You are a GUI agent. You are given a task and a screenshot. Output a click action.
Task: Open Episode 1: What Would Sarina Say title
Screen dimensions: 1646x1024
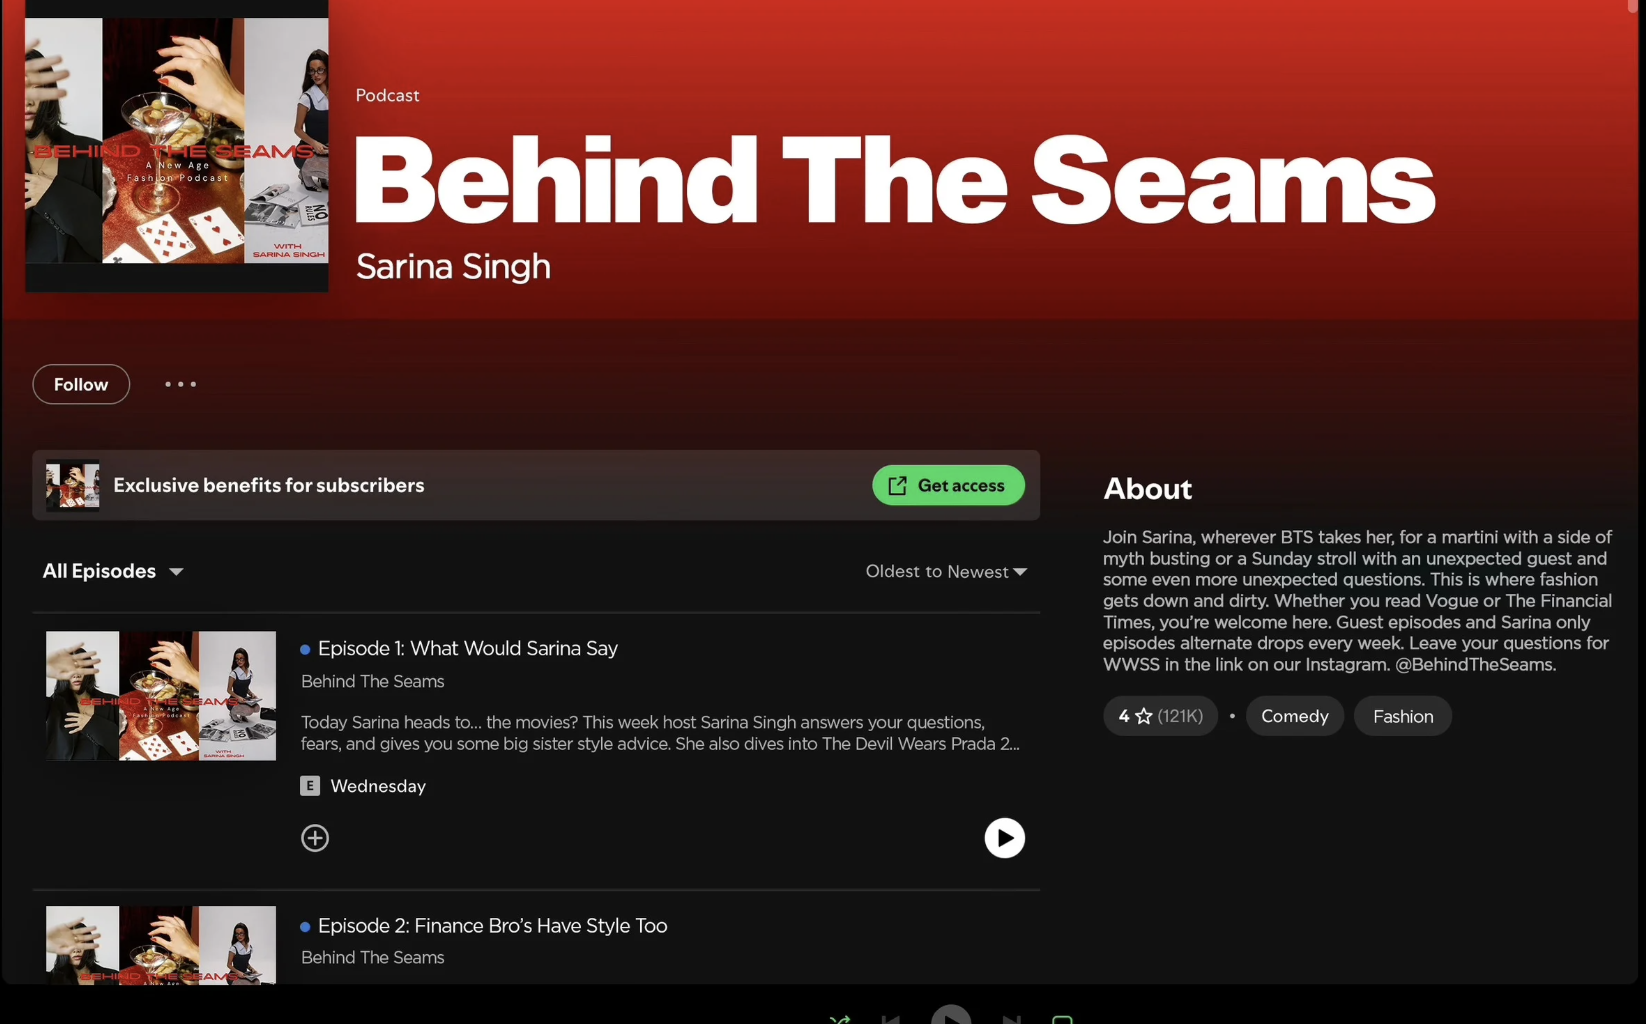point(468,648)
